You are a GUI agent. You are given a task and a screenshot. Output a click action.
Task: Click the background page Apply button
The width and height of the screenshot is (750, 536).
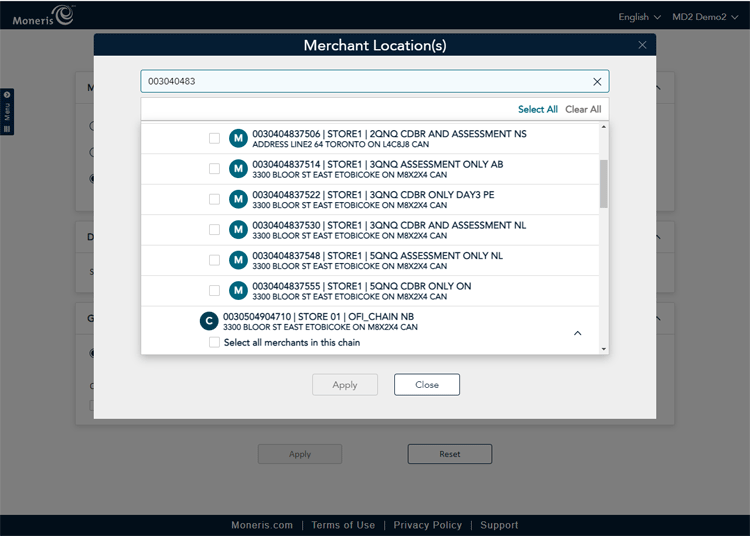click(300, 454)
